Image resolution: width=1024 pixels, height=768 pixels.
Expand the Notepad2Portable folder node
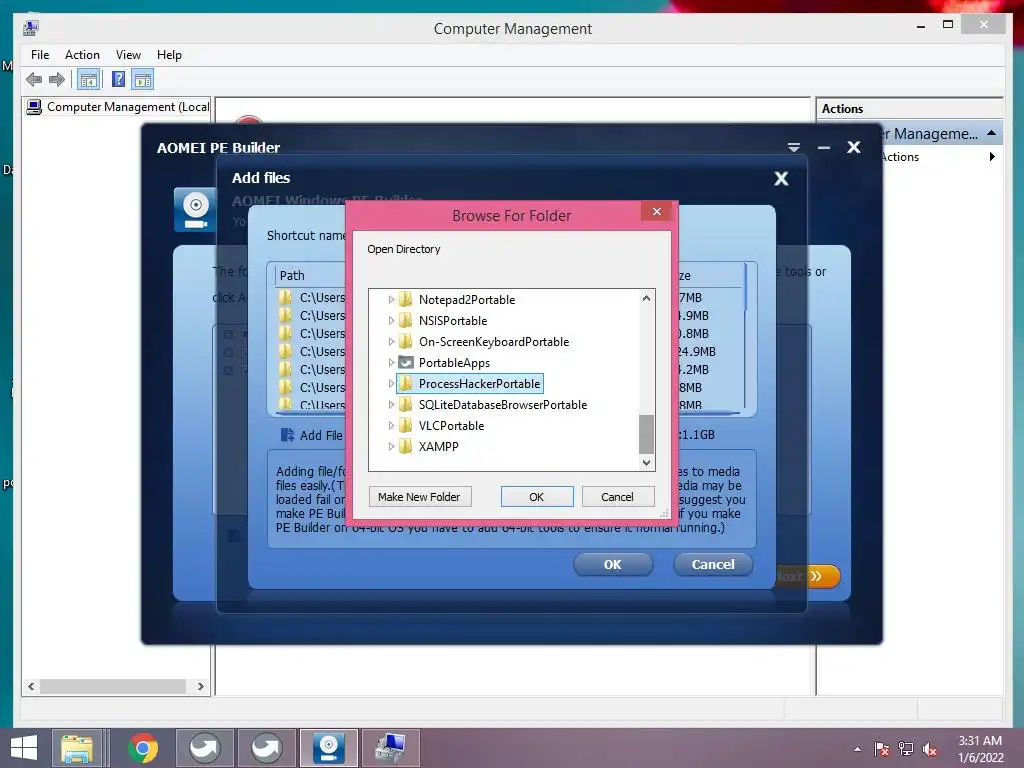pos(391,300)
